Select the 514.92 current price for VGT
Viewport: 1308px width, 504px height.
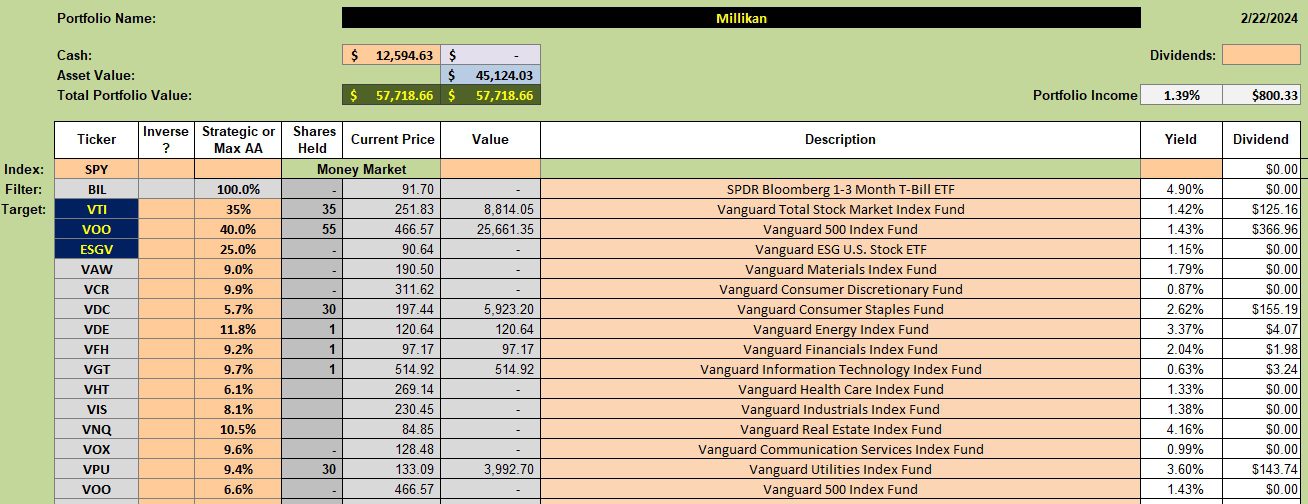[391, 369]
